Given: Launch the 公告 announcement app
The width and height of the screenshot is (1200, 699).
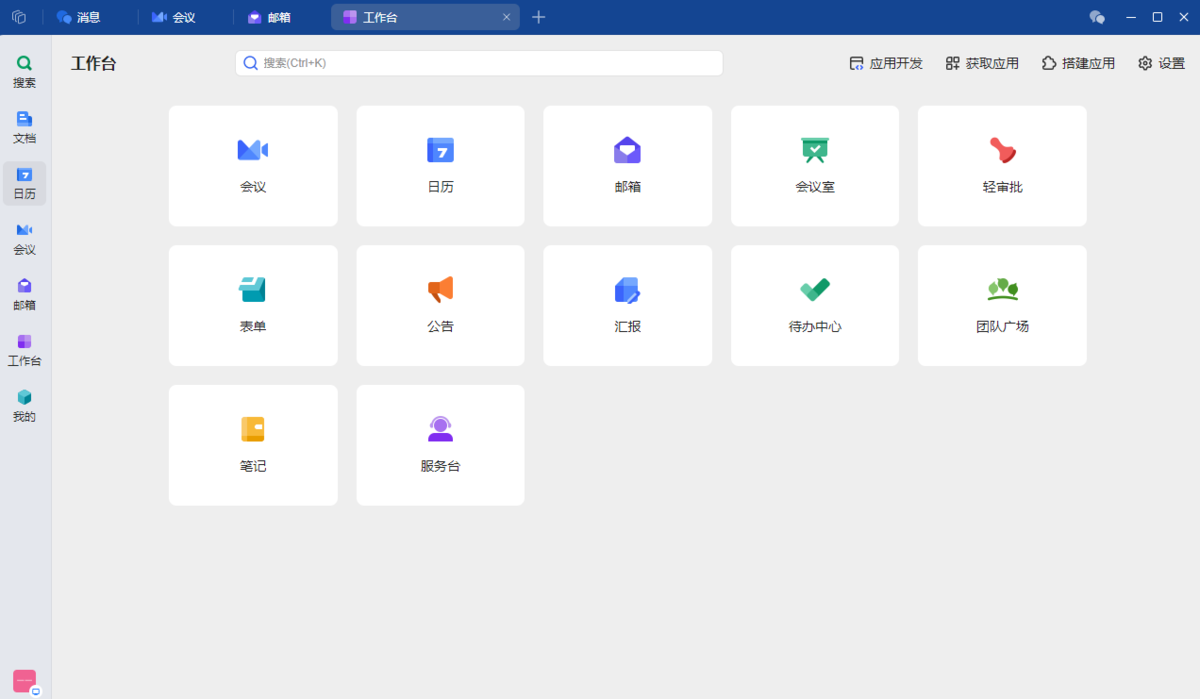Looking at the screenshot, I should [440, 305].
